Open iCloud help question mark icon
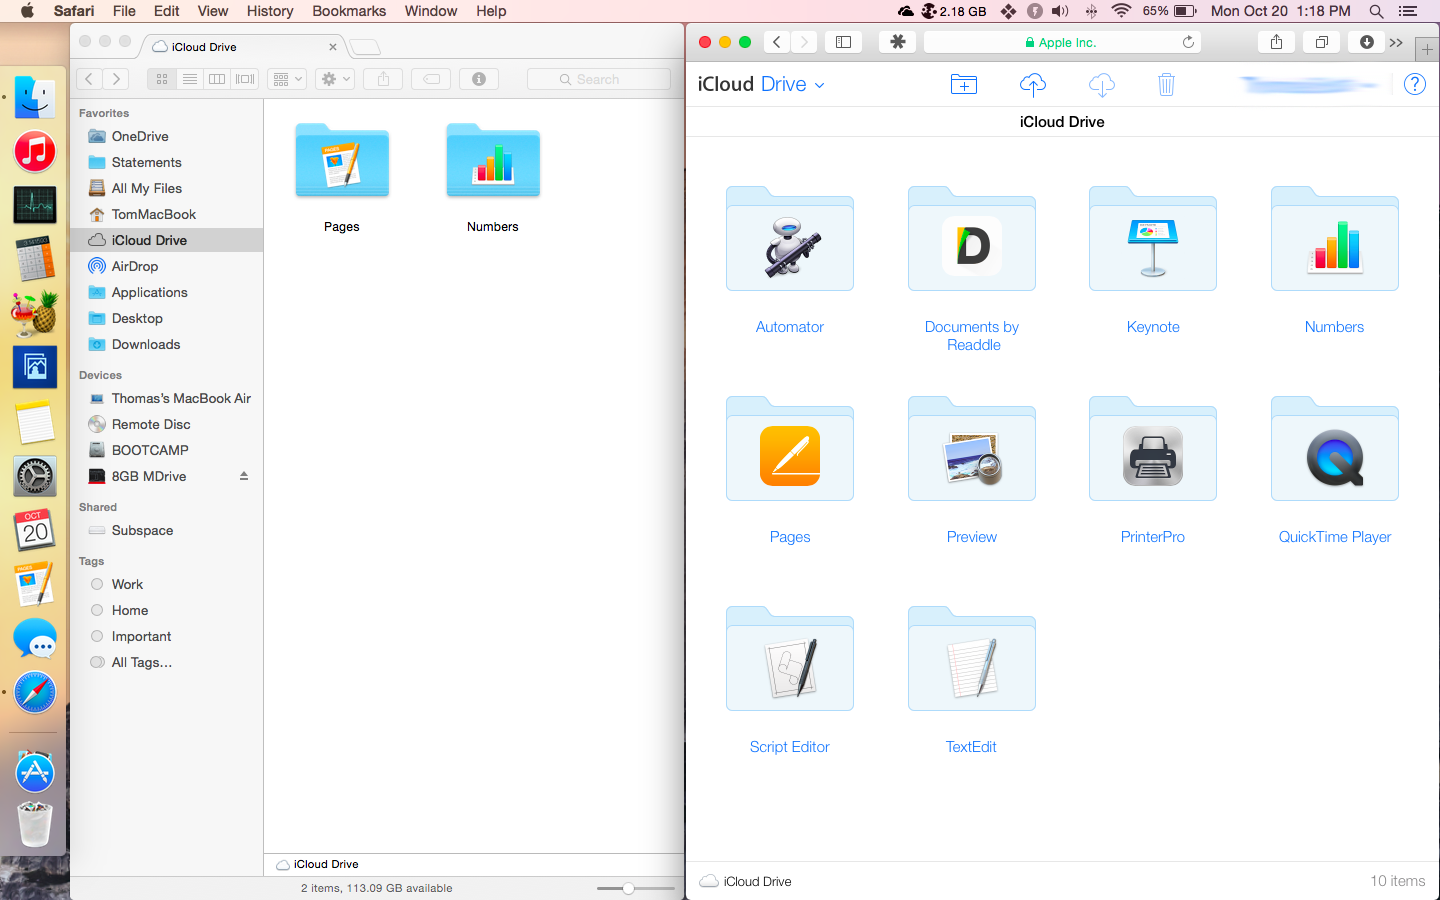 point(1414,85)
